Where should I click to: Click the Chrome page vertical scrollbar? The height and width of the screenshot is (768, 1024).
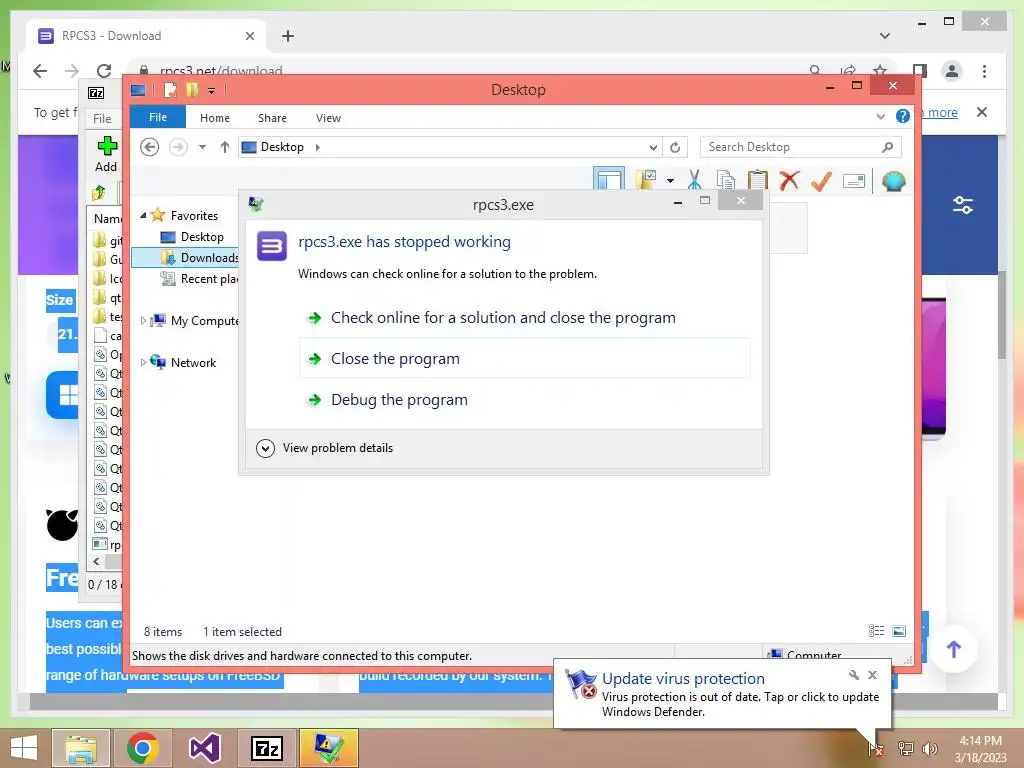[1001, 315]
